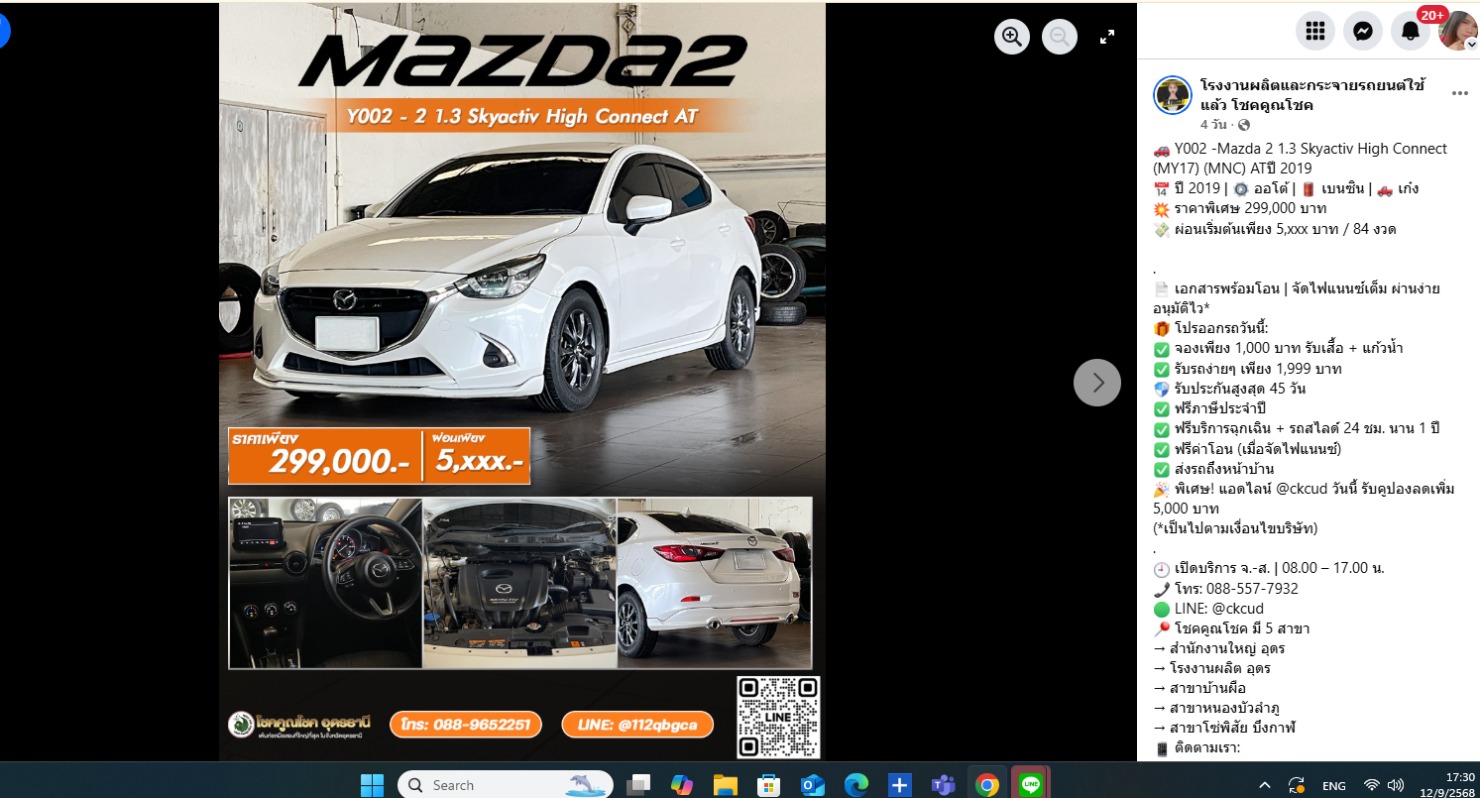Viewport: 1480px width, 798px height.
Task: Open Microsoft Teams from the taskbar
Action: coord(943,785)
